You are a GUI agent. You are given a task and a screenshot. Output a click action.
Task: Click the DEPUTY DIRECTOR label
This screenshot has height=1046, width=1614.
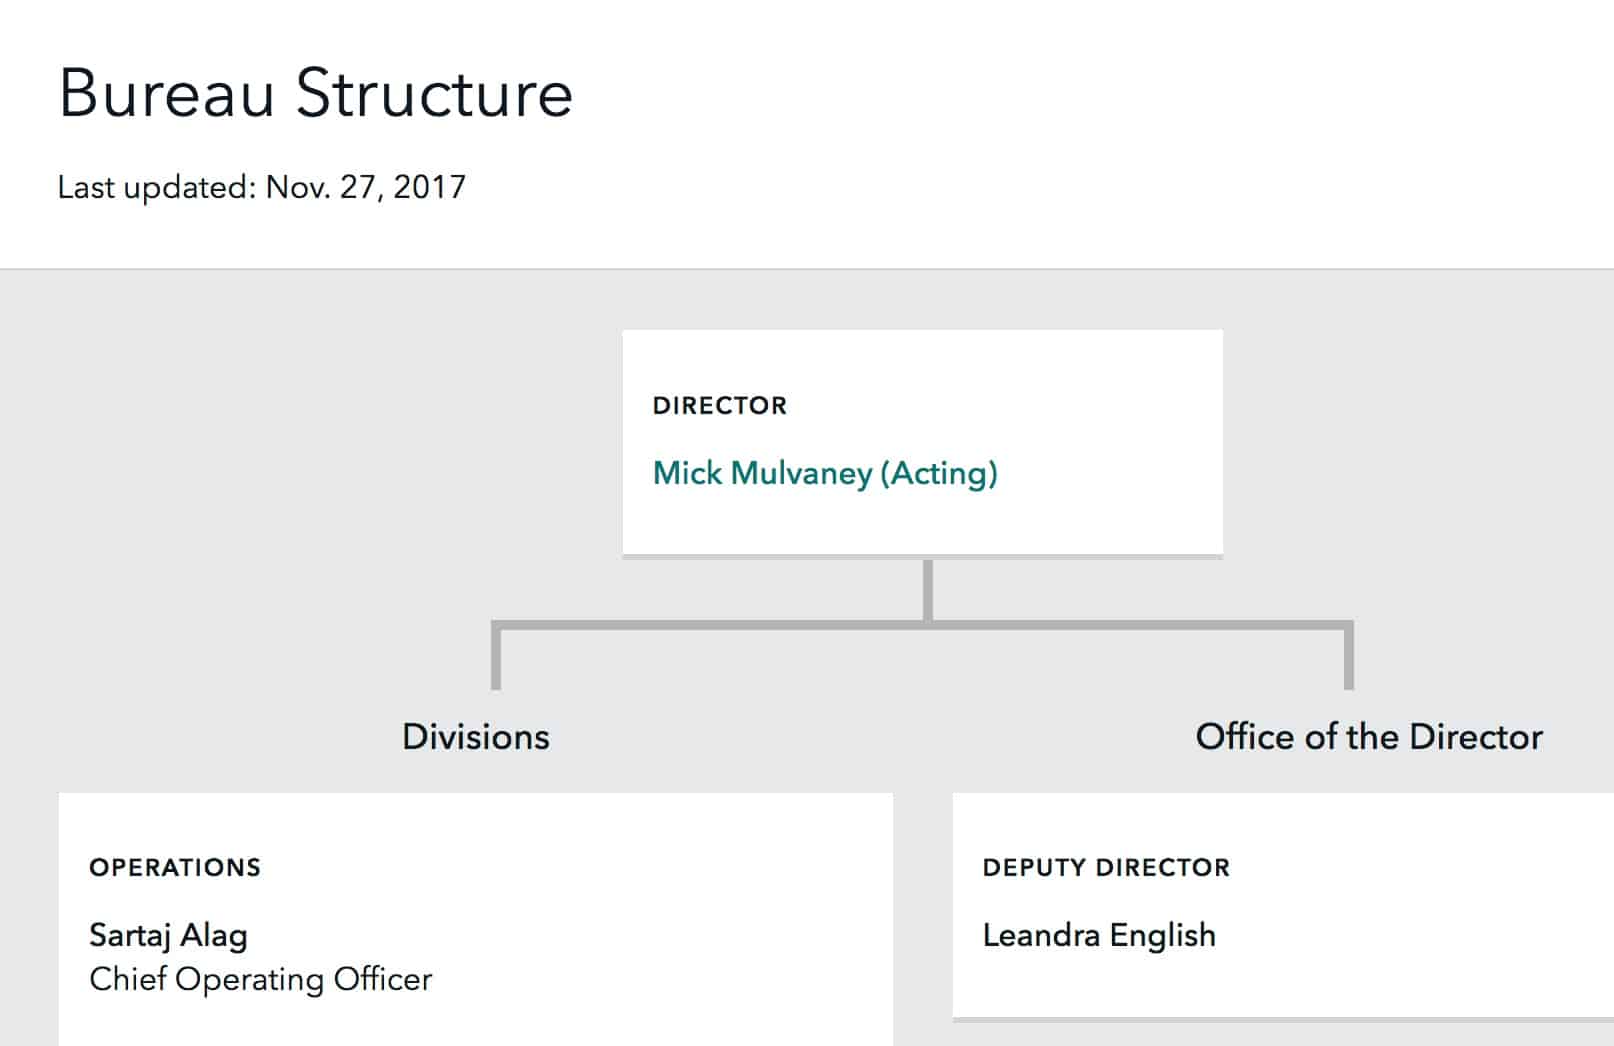coord(1106,867)
